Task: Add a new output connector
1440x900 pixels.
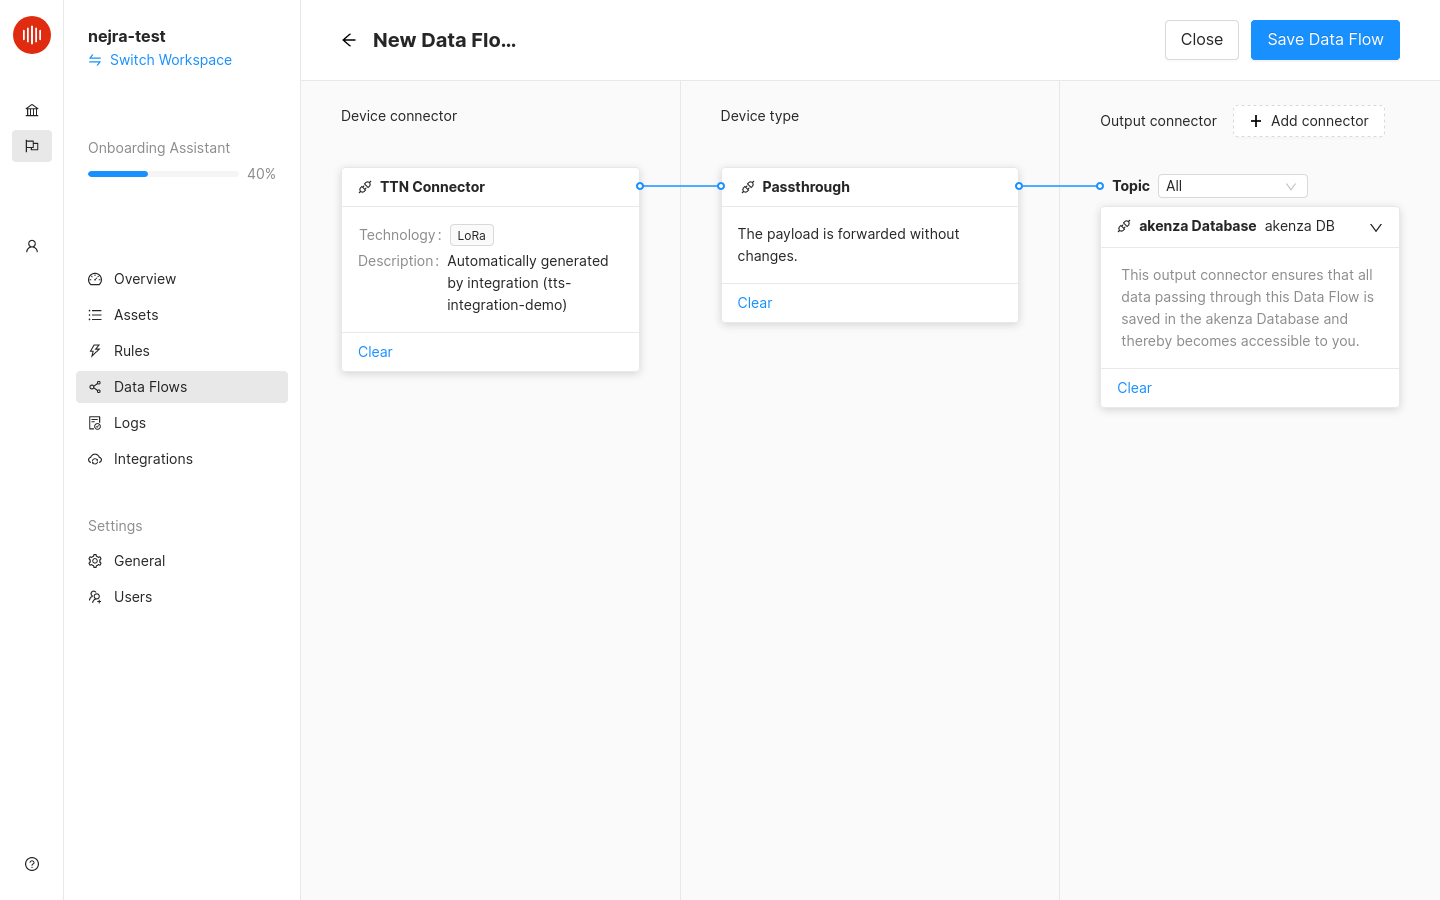Action: (1309, 120)
